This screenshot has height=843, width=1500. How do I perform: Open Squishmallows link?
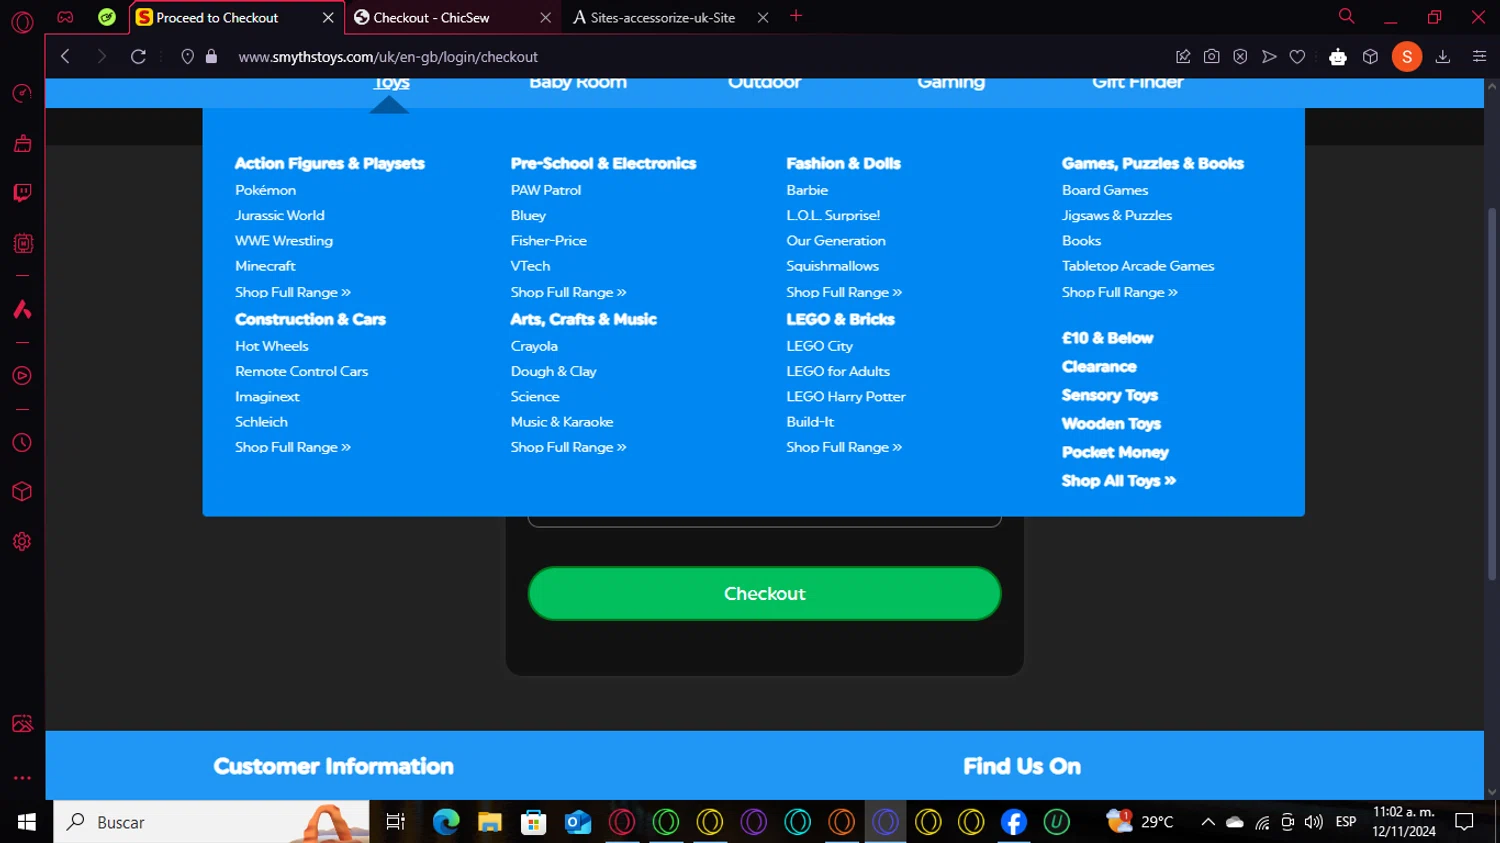point(832,266)
